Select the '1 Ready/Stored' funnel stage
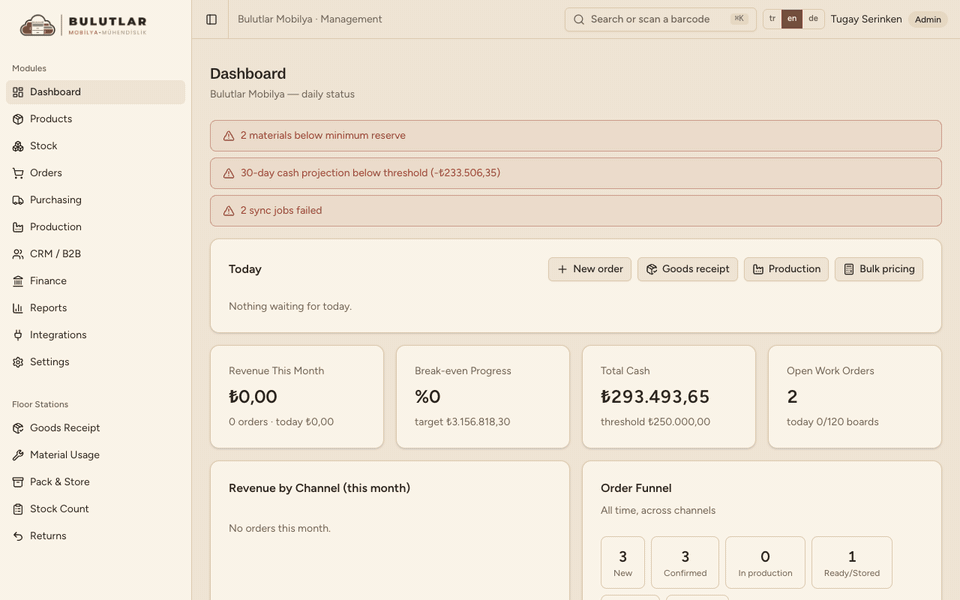The height and width of the screenshot is (600, 960). point(852,563)
